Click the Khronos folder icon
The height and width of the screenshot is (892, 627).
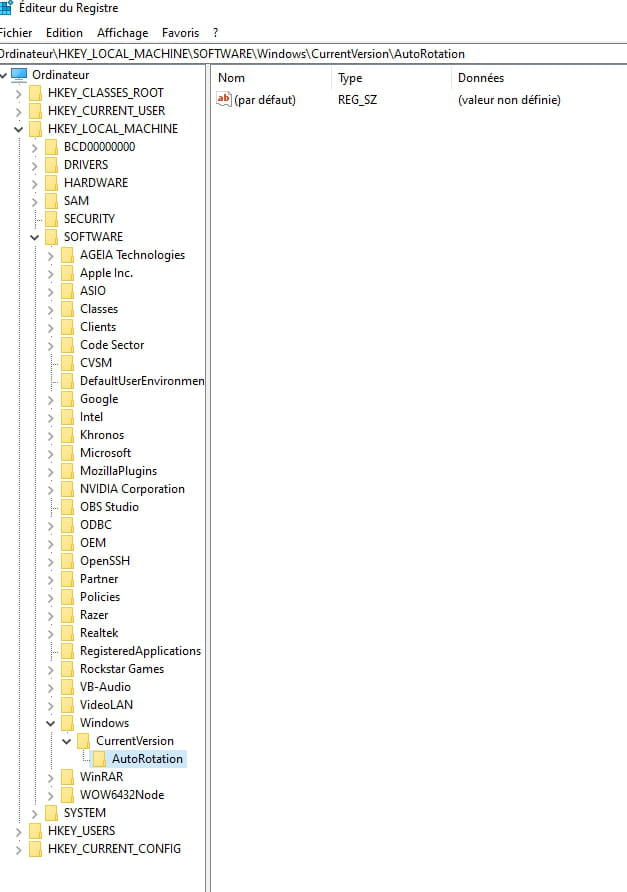point(68,435)
